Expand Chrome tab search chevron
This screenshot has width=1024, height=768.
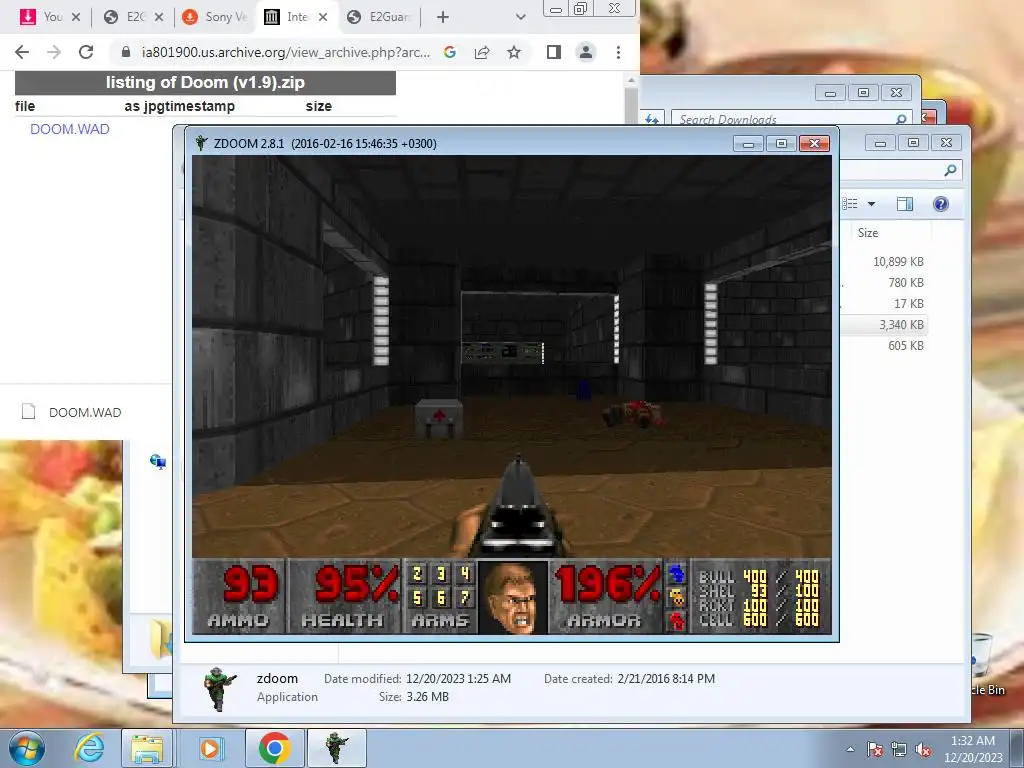pos(520,17)
